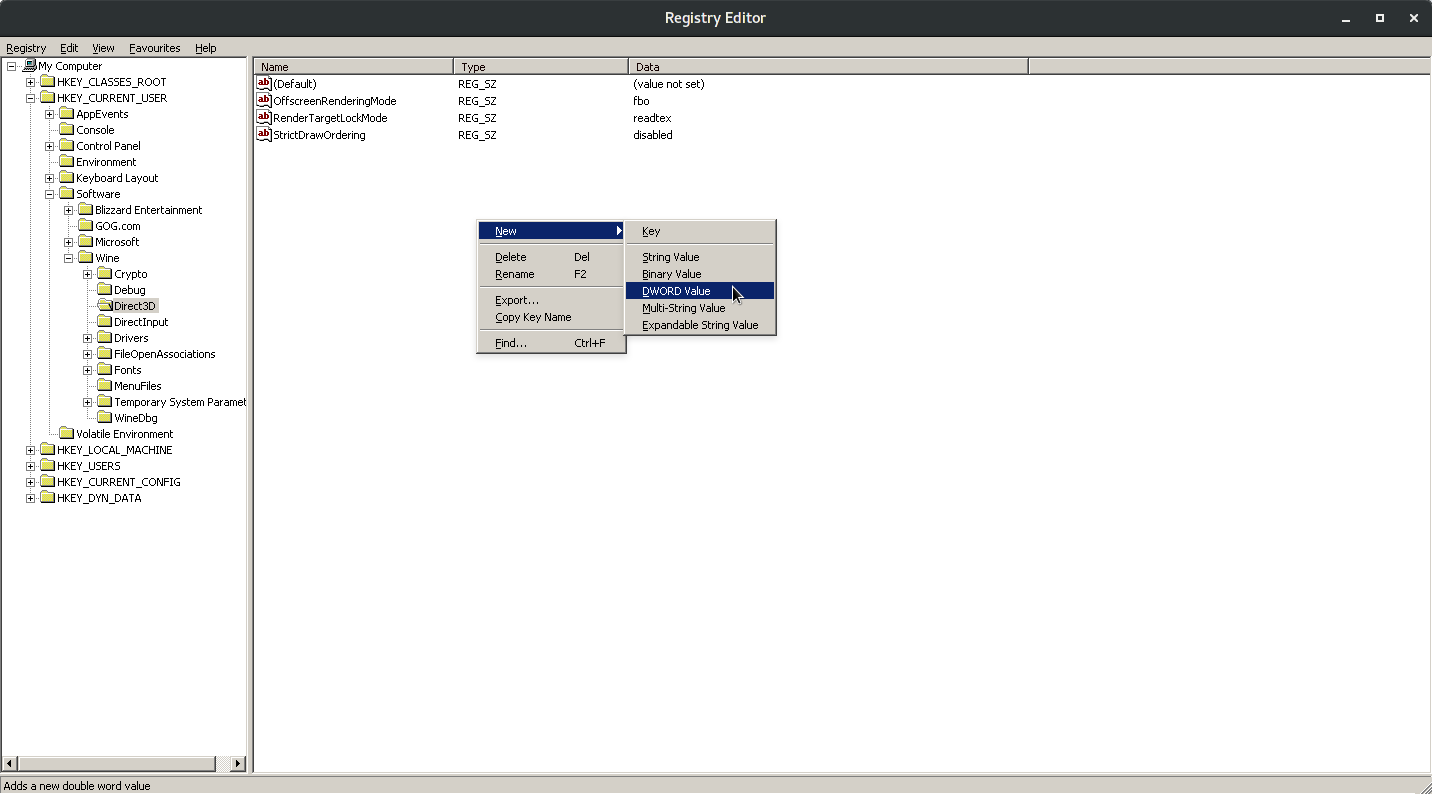The height and width of the screenshot is (794, 1432).
Task: Click the HKEY_LOCAL_MACHINE folder icon
Action: [x=47, y=450]
